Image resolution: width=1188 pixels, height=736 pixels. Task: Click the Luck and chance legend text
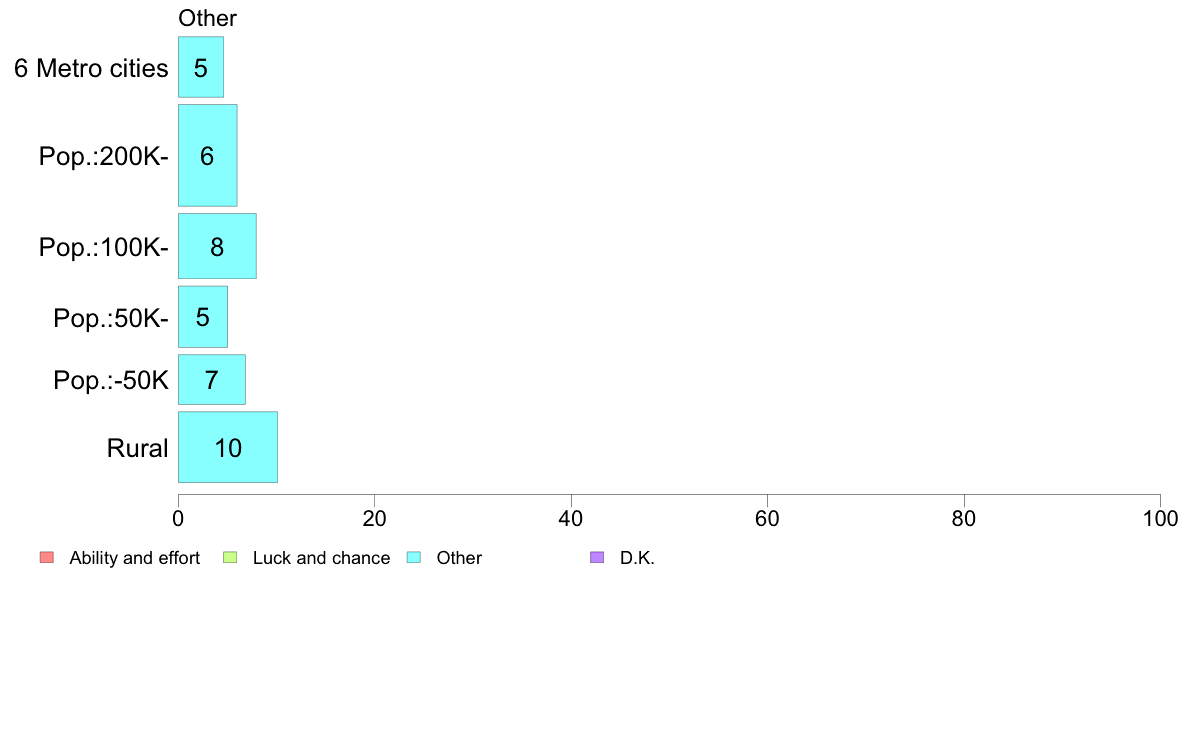point(321,558)
